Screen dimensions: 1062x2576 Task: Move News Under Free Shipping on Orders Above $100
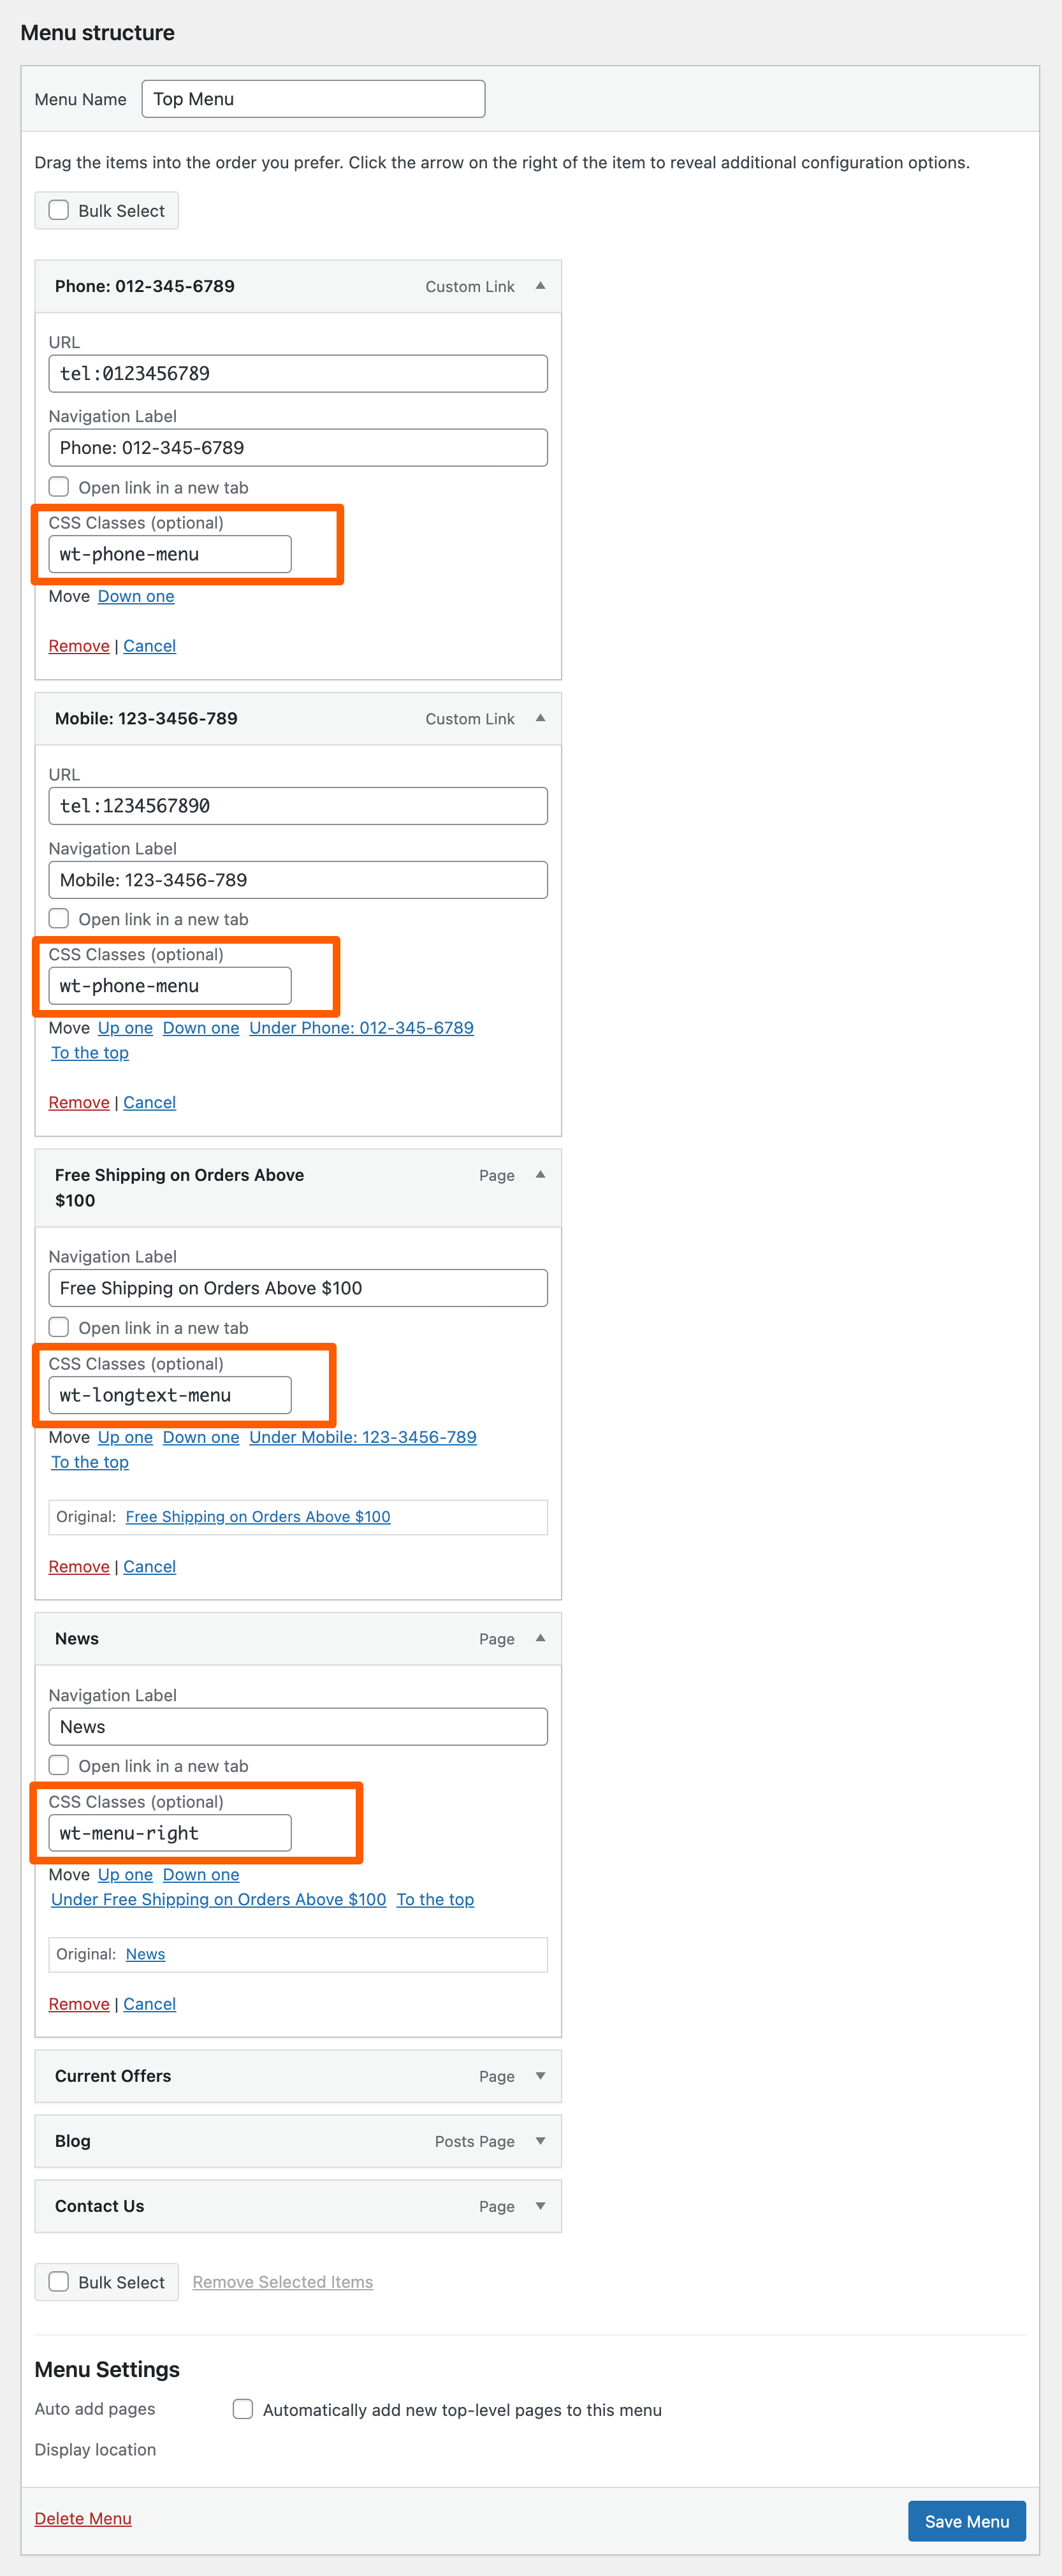(x=219, y=1900)
